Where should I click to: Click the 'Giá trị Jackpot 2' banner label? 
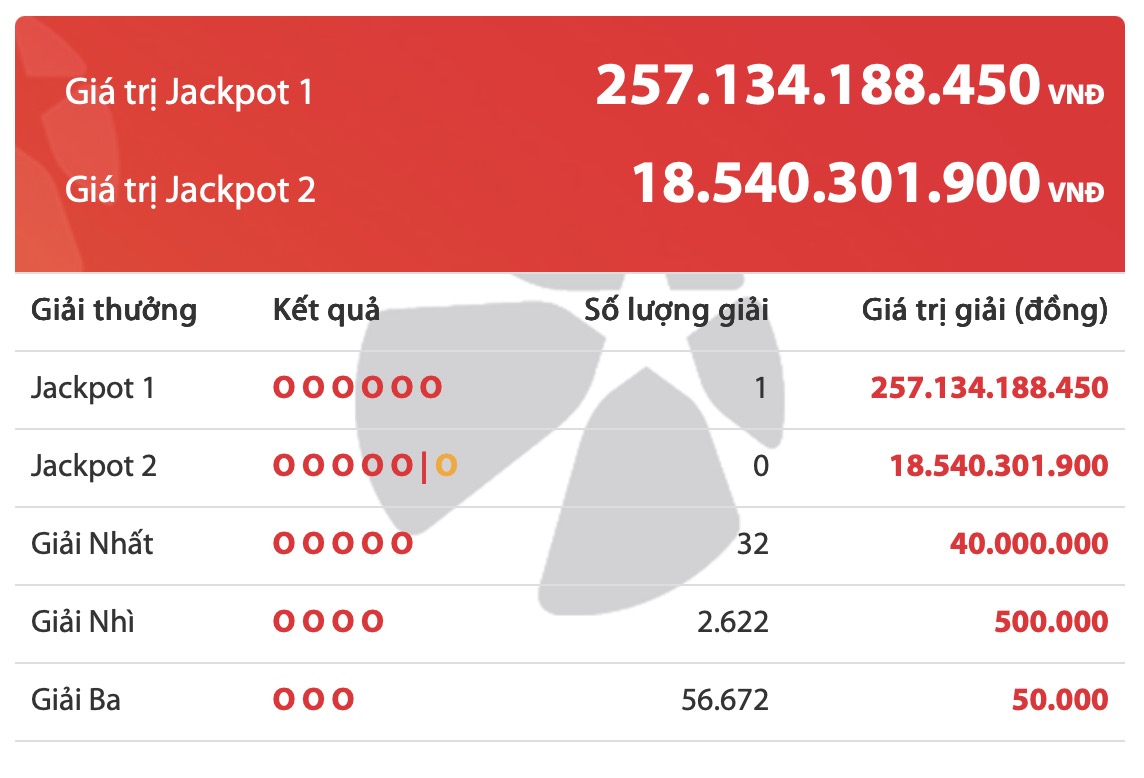pos(190,189)
